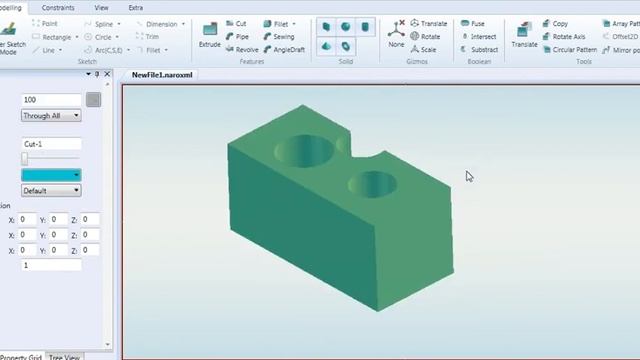Select the Arc(C,S,E) tool

(104, 50)
